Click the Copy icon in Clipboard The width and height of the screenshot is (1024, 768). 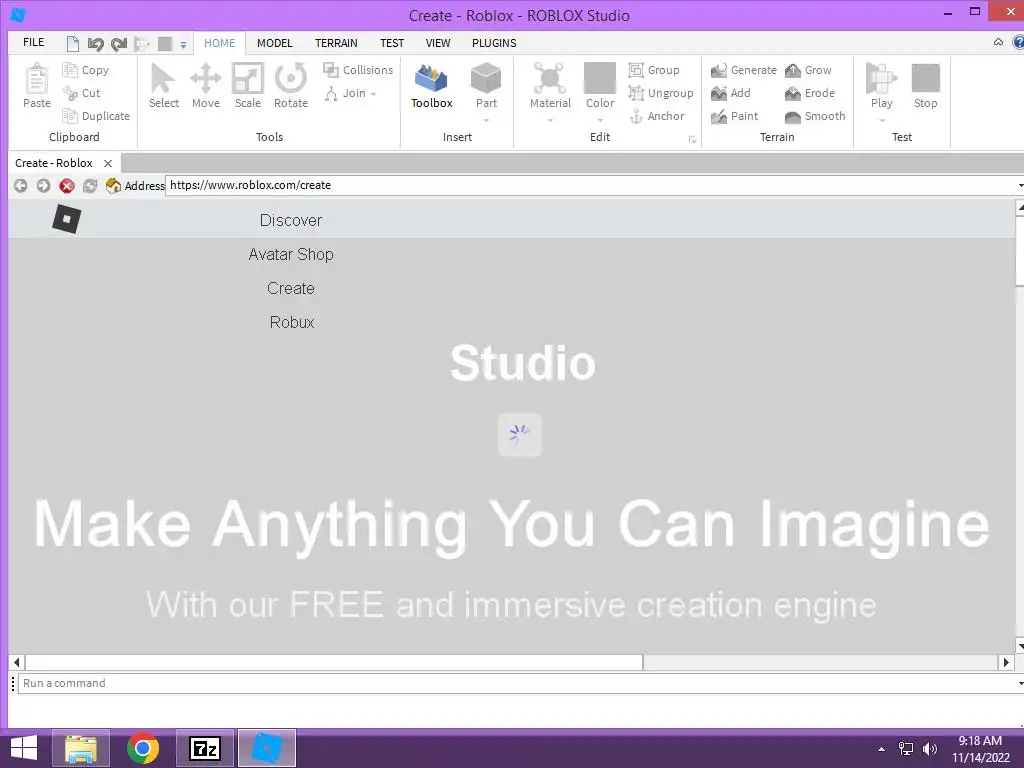click(x=70, y=70)
